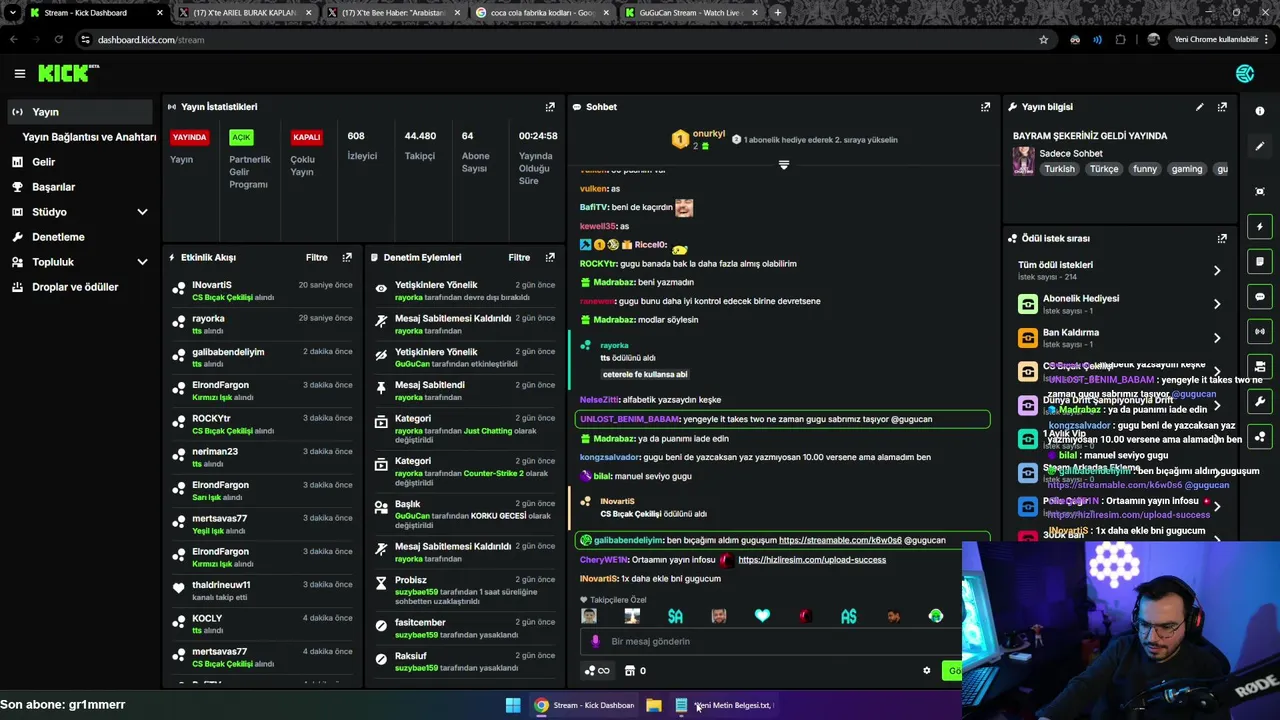Open chat settings gear icon
The height and width of the screenshot is (720, 1280).
pos(926,671)
